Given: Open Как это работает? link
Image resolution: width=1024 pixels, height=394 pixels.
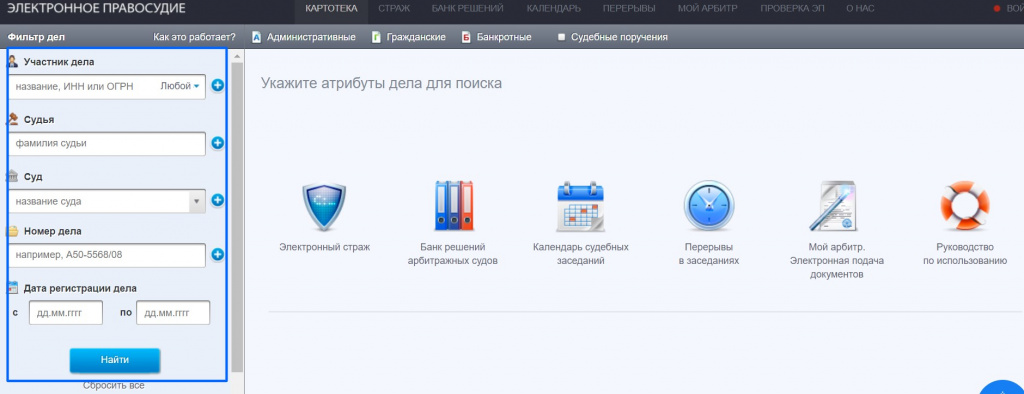Looking at the screenshot, I should [195, 37].
